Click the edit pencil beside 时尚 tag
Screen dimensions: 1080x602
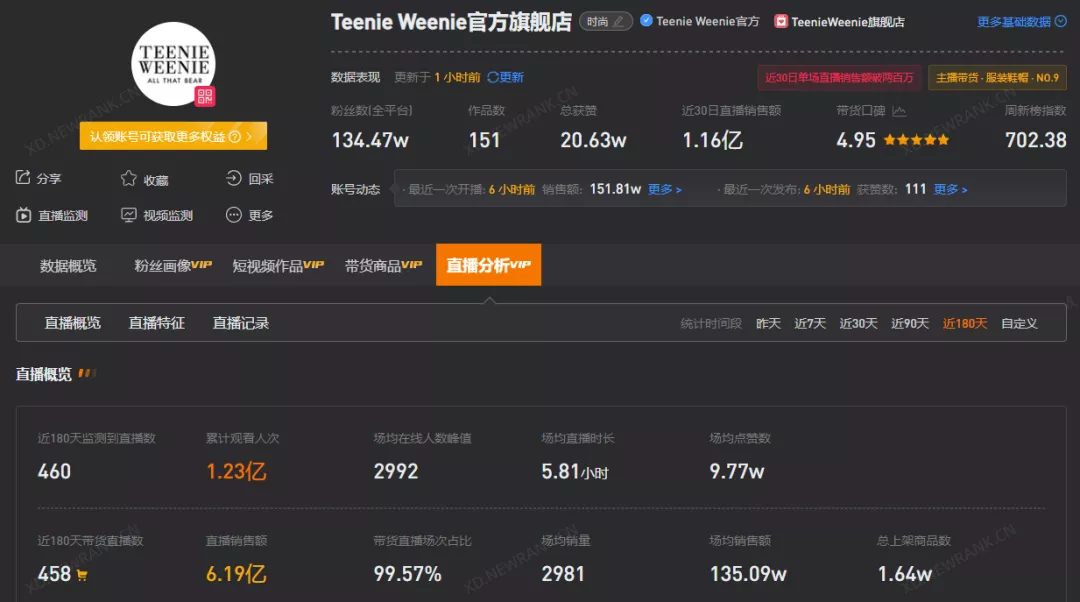(x=619, y=21)
